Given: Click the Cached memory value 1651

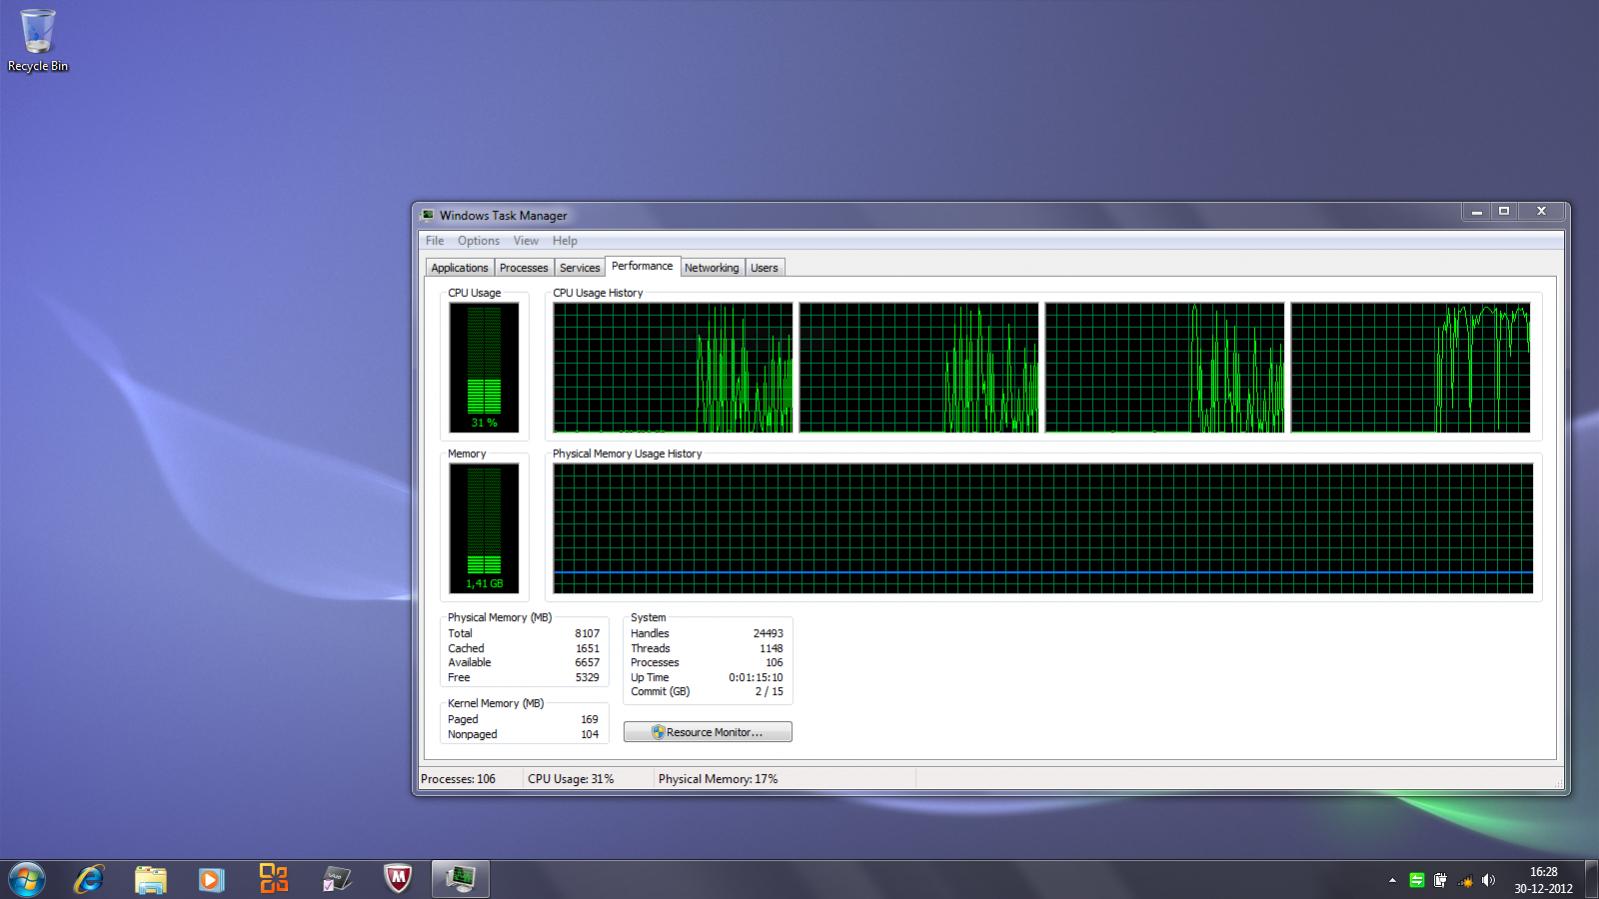Looking at the screenshot, I should [x=587, y=648].
